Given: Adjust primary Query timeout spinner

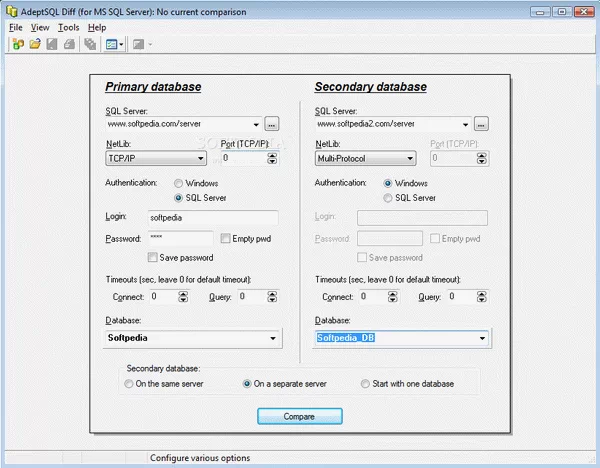Looking at the screenshot, I should [x=272, y=297].
